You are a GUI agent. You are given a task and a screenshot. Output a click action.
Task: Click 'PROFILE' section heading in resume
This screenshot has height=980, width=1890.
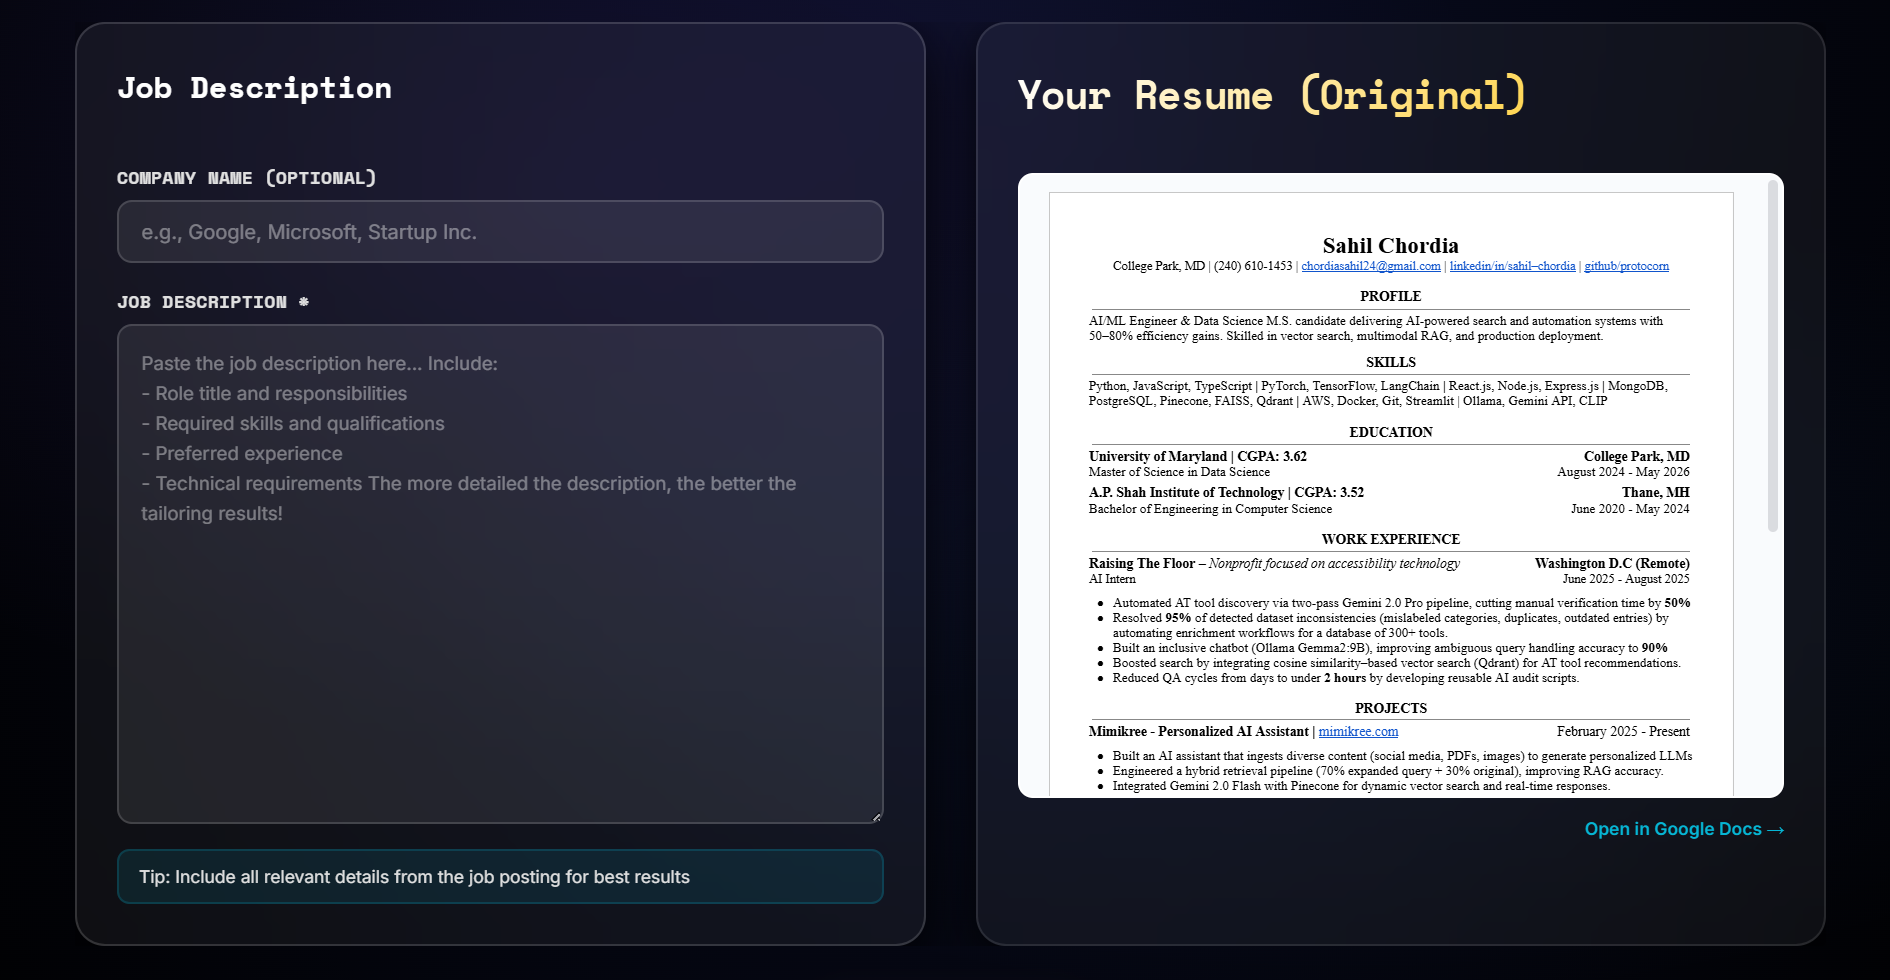[1390, 296]
